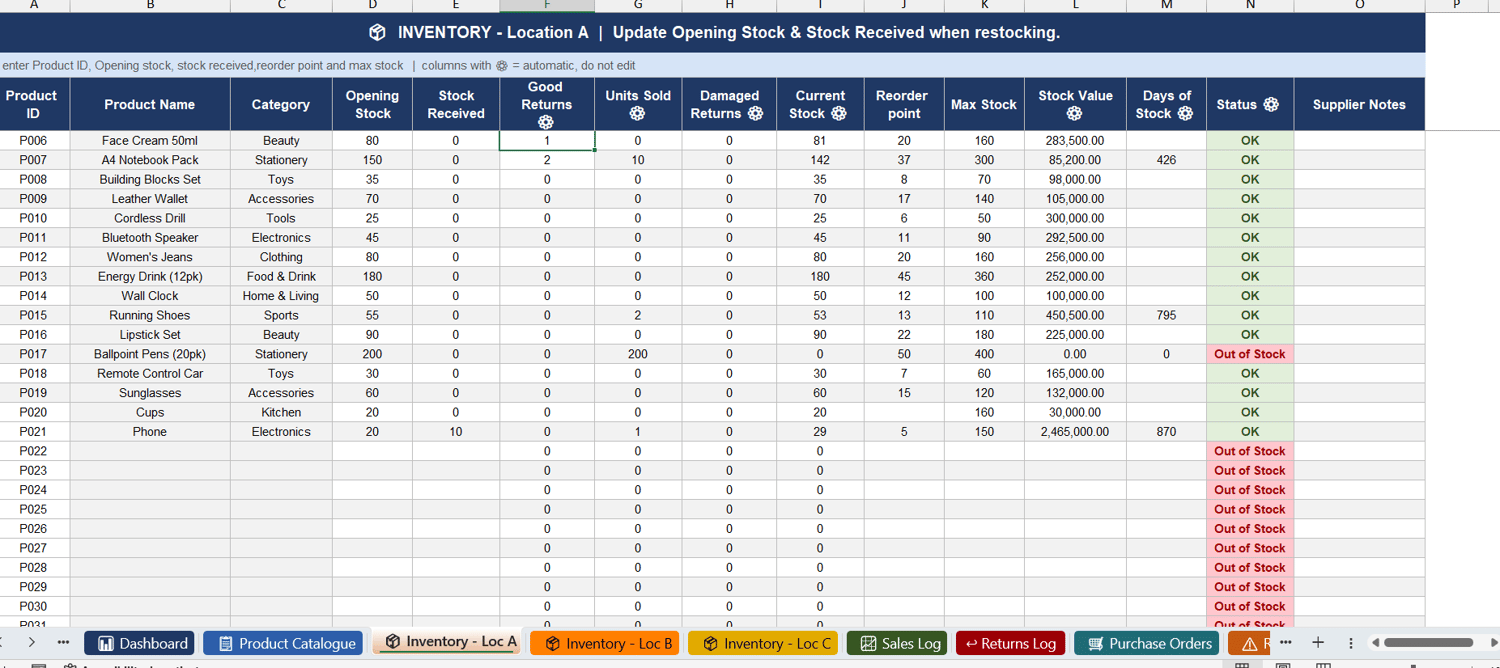Screen dimensions: 1500x668
Task: Open the Returns Log sheet tab
Action: (x=1010, y=643)
